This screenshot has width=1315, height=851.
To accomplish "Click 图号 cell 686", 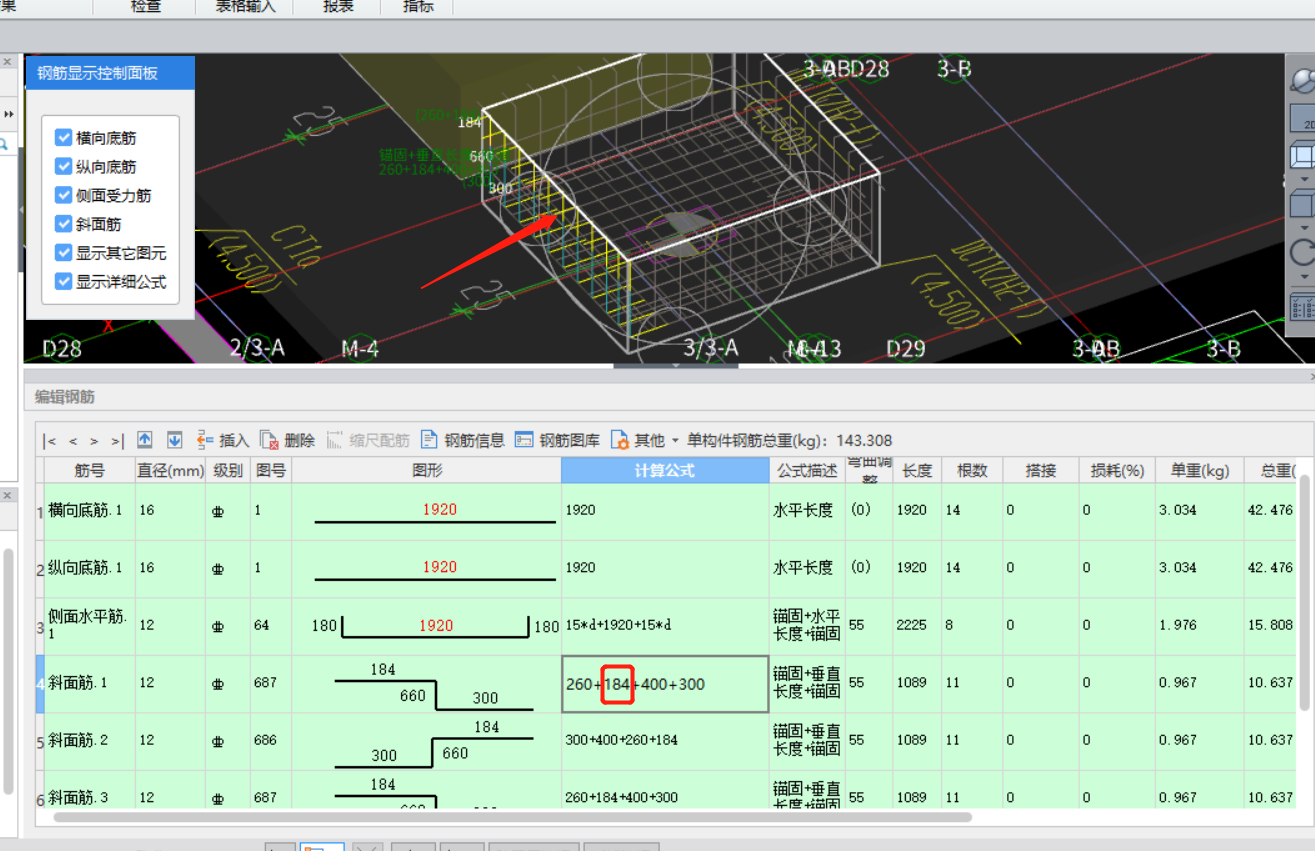I will pyautogui.click(x=270, y=741).
